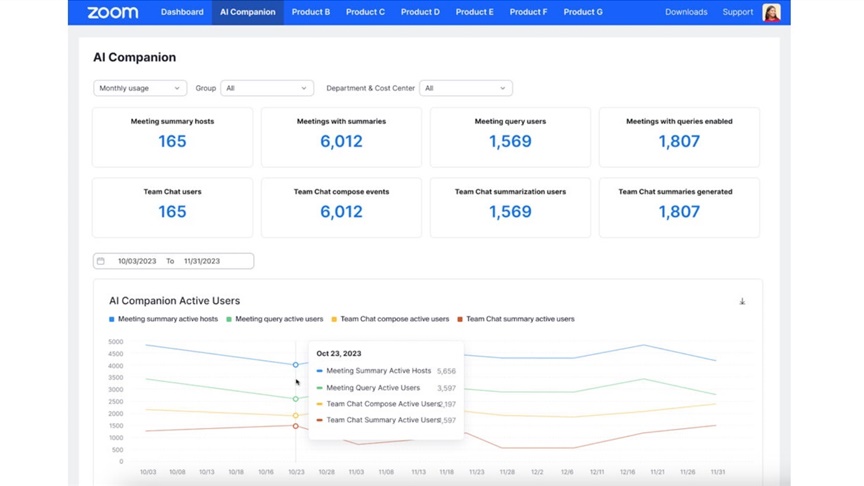Select the Meeting summary hosts card
The height and width of the screenshot is (486, 864).
(172, 137)
